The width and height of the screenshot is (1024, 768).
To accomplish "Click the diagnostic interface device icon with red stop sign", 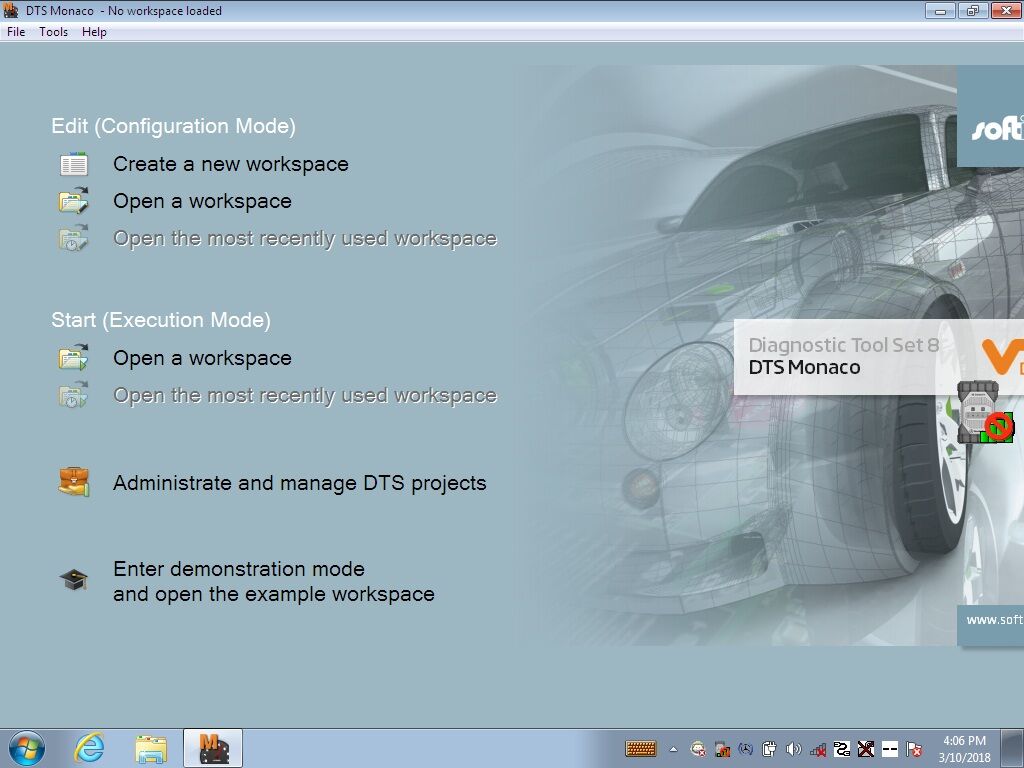I will point(985,412).
